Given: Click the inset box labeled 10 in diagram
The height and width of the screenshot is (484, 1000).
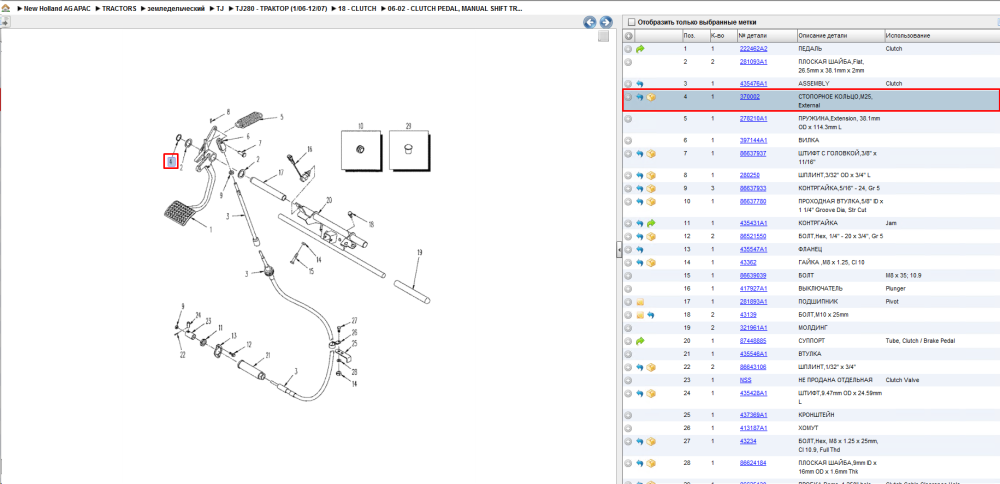Looking at the screenshot, I should click(360, 150).
